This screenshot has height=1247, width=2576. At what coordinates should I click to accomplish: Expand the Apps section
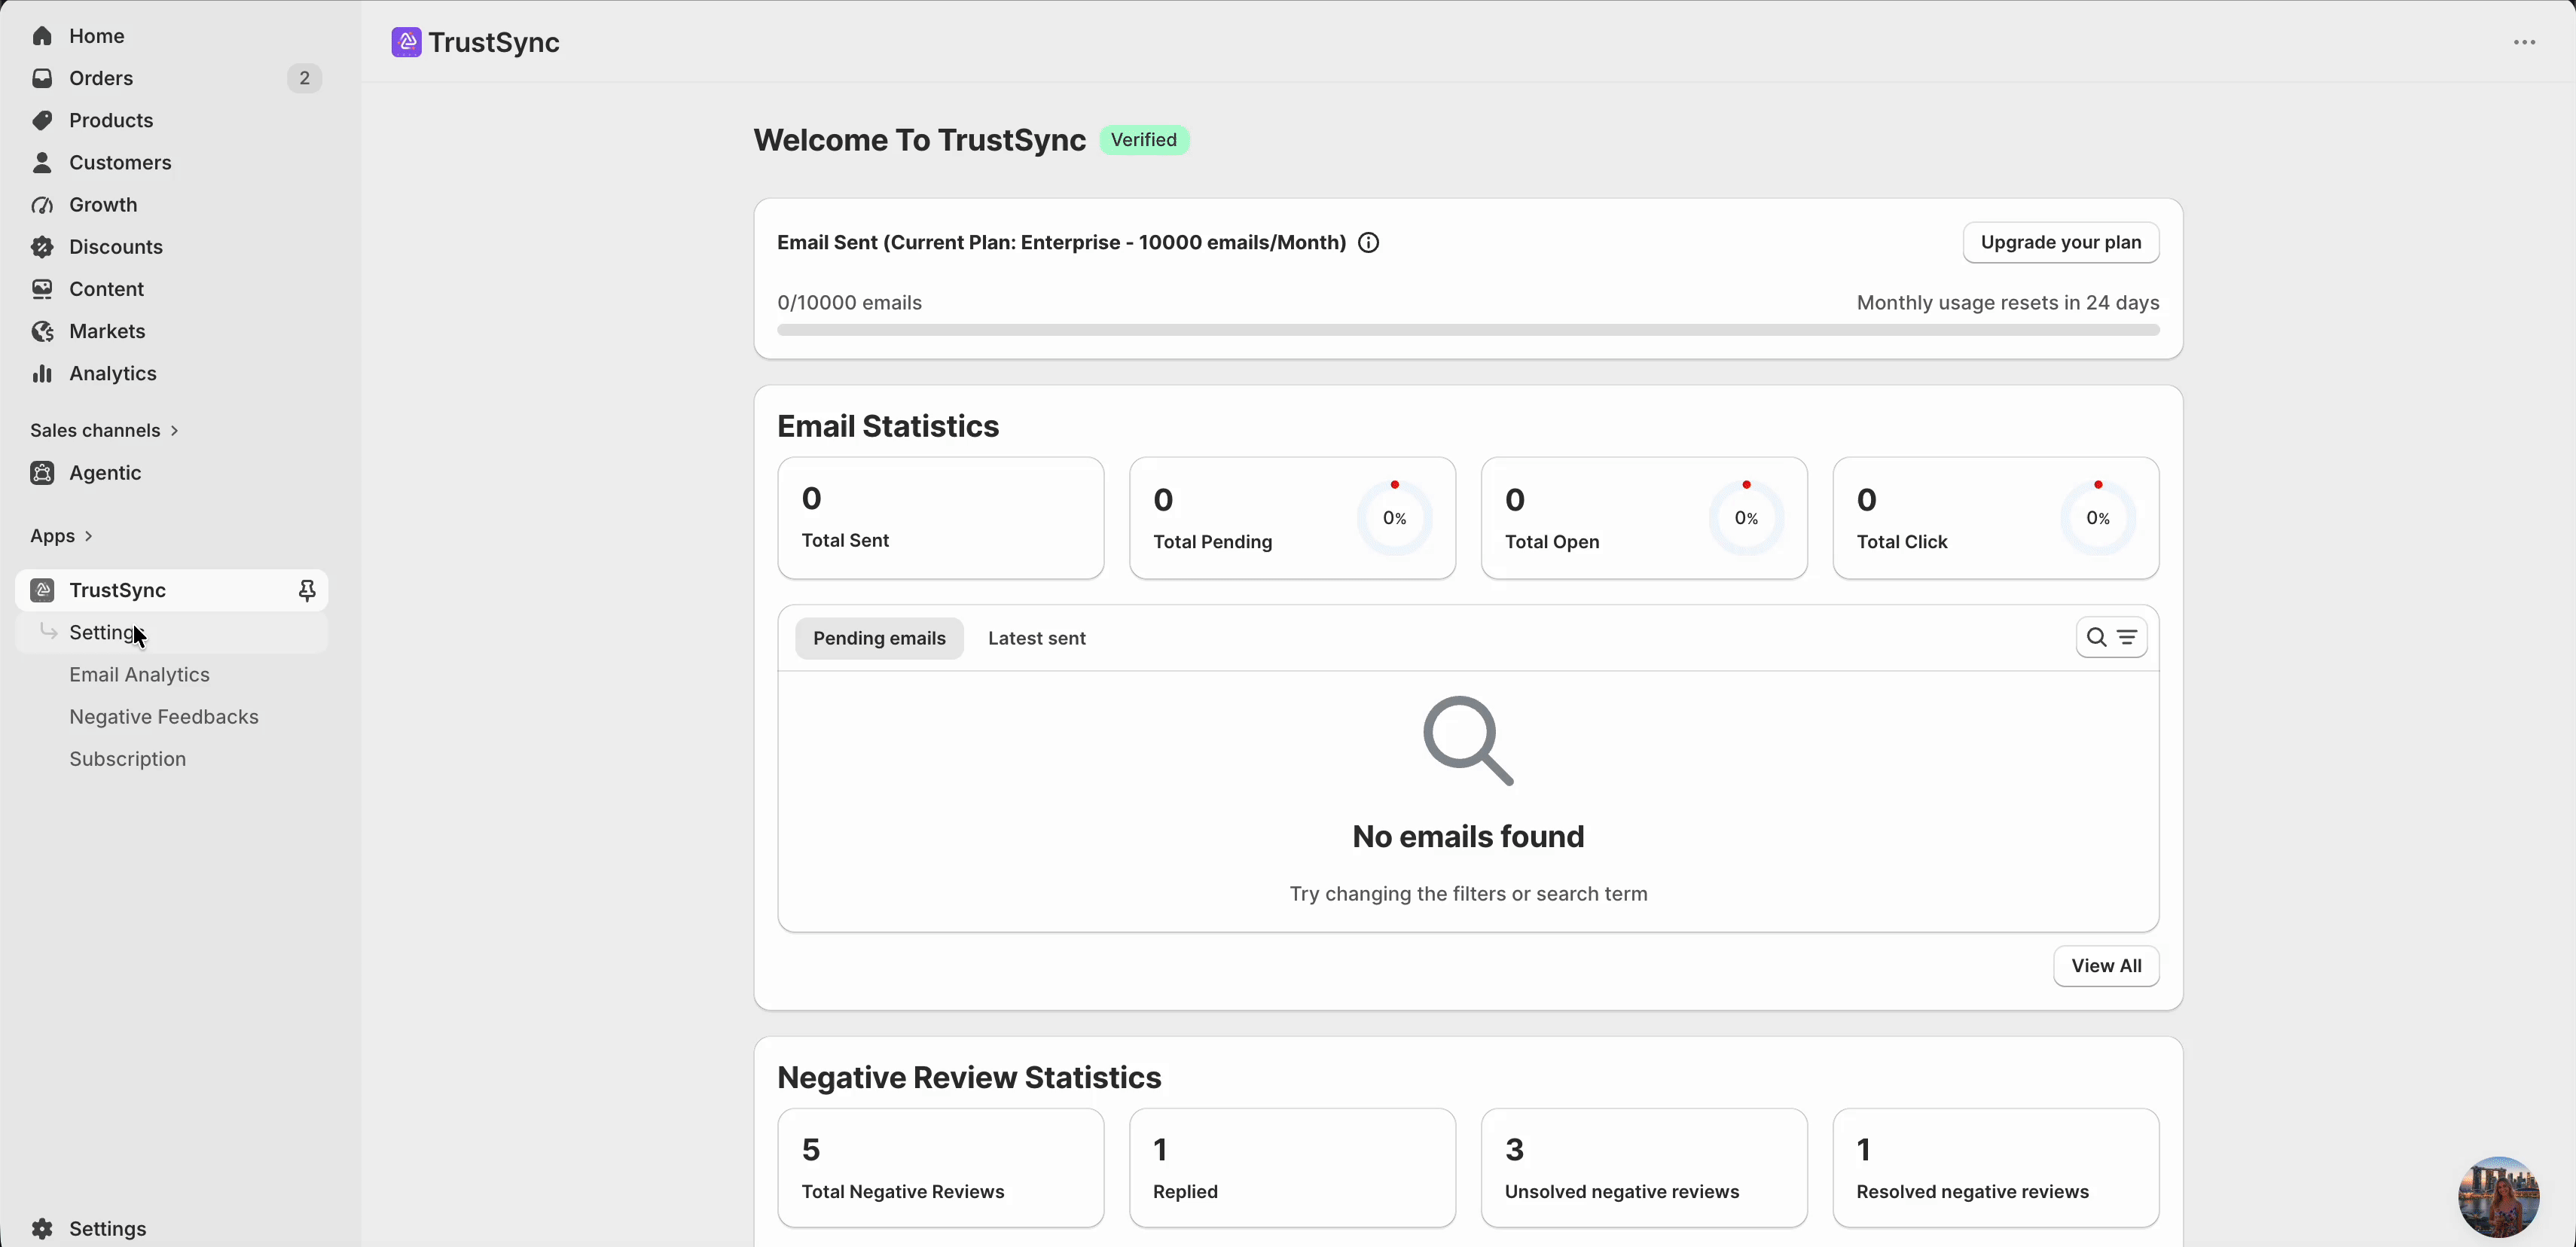(x=61, y=536)
